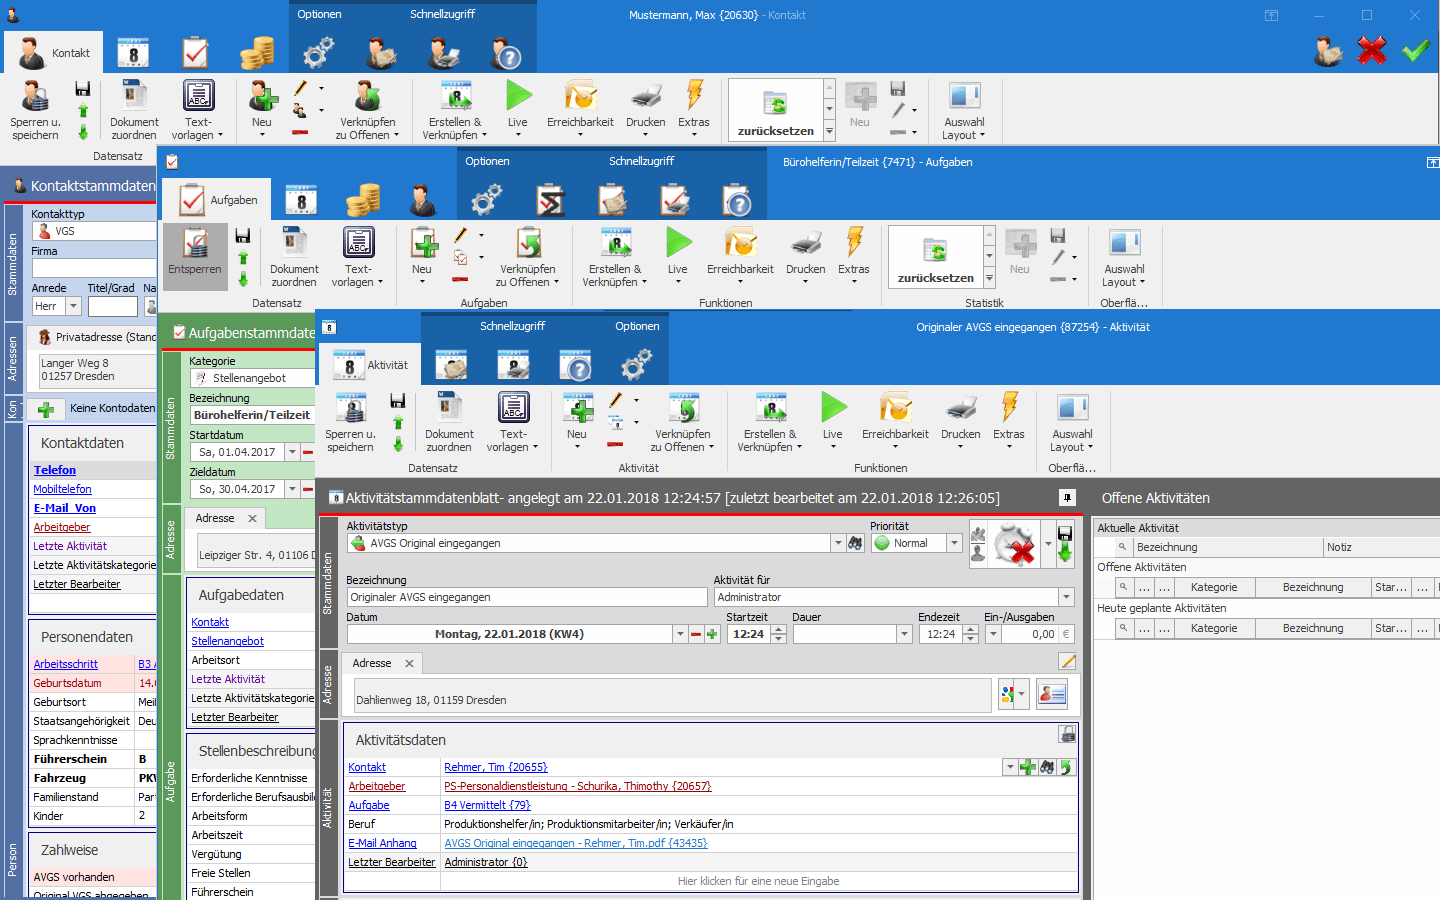This screenshot has width=1440, height=900.
Task: Click Dokument zuordnen in Aktivität window
Action: tap(449, 422)
